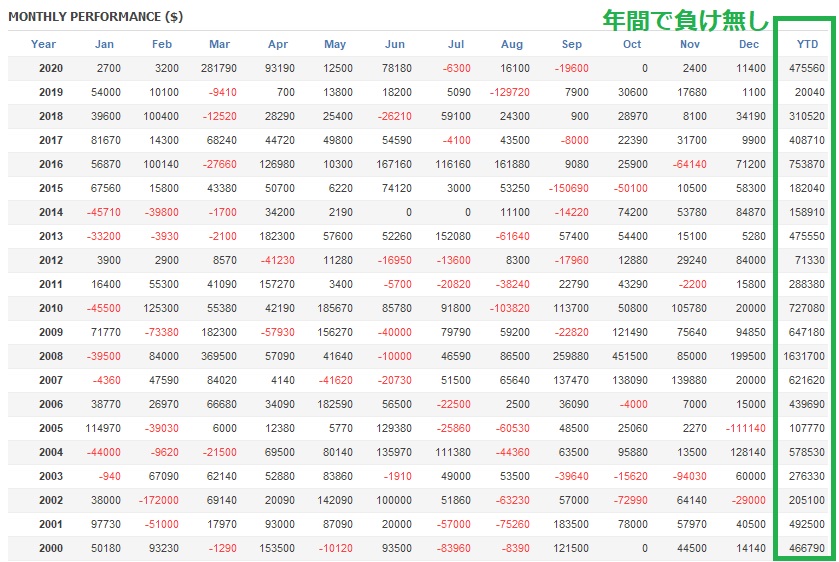Click the 2011 April value 157270
This screenshot has width=839, height=562.
(277, 284)
